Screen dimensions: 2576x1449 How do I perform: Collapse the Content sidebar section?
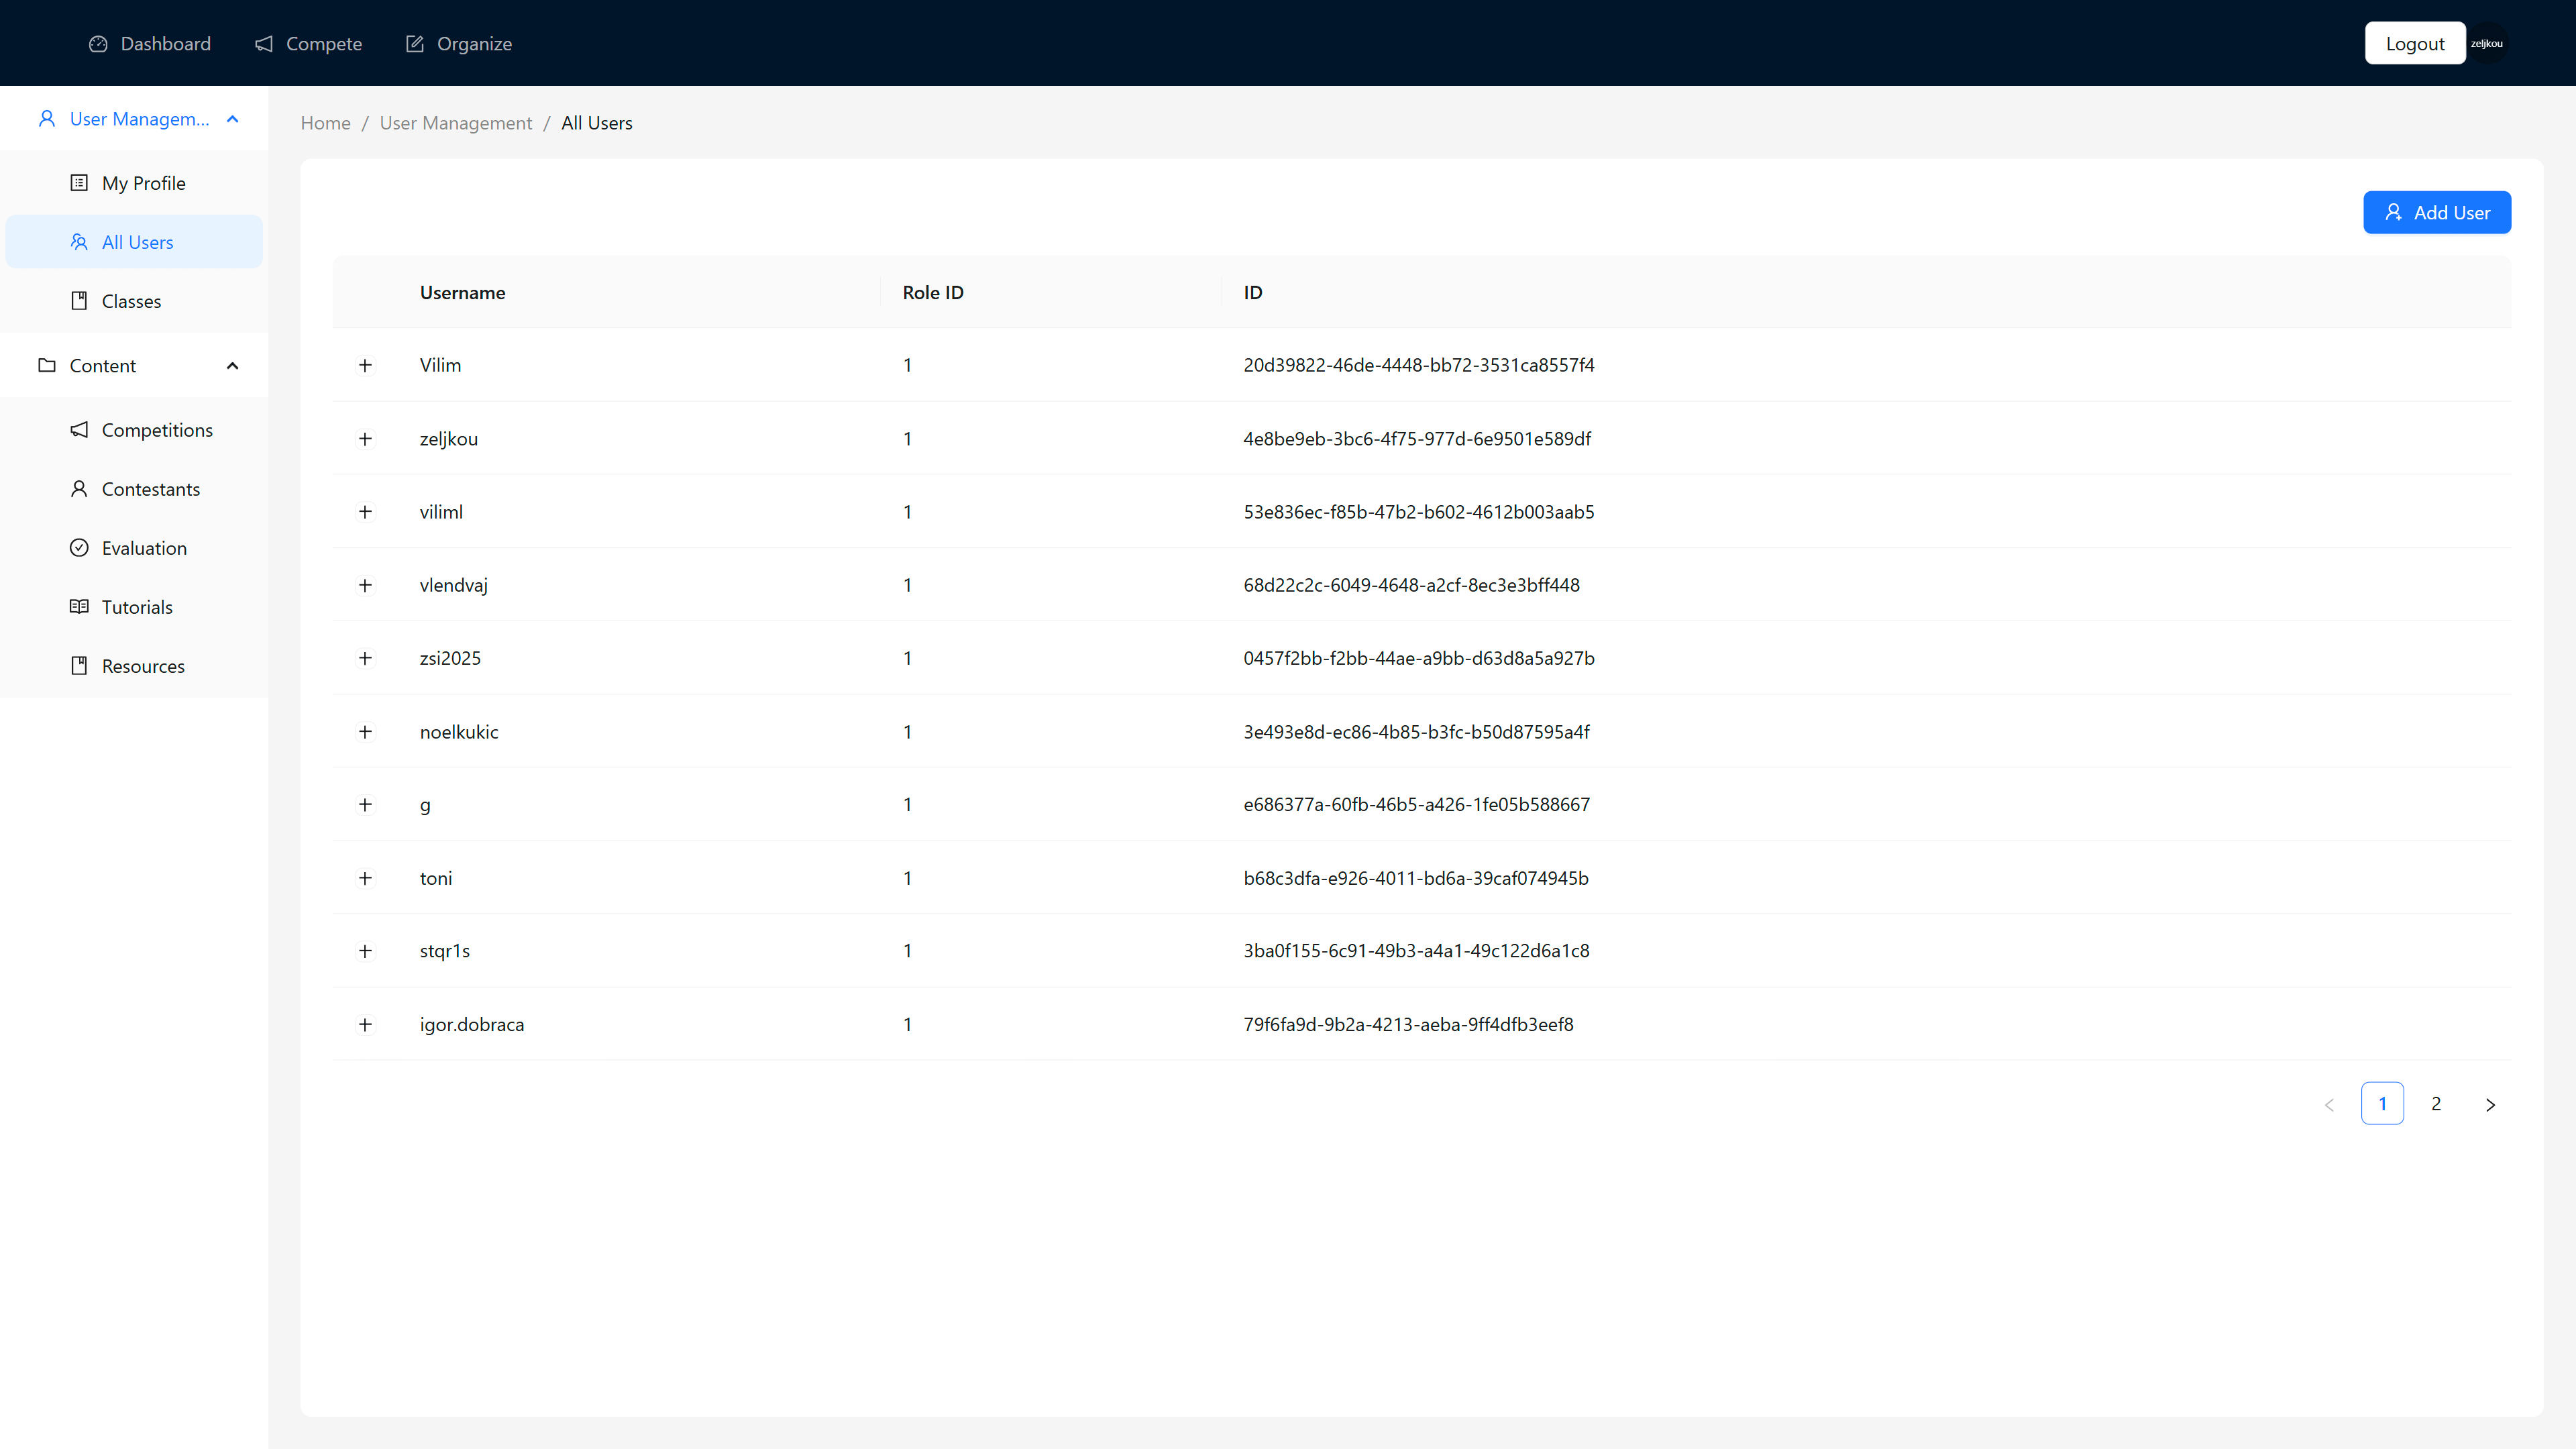(233, 366)
